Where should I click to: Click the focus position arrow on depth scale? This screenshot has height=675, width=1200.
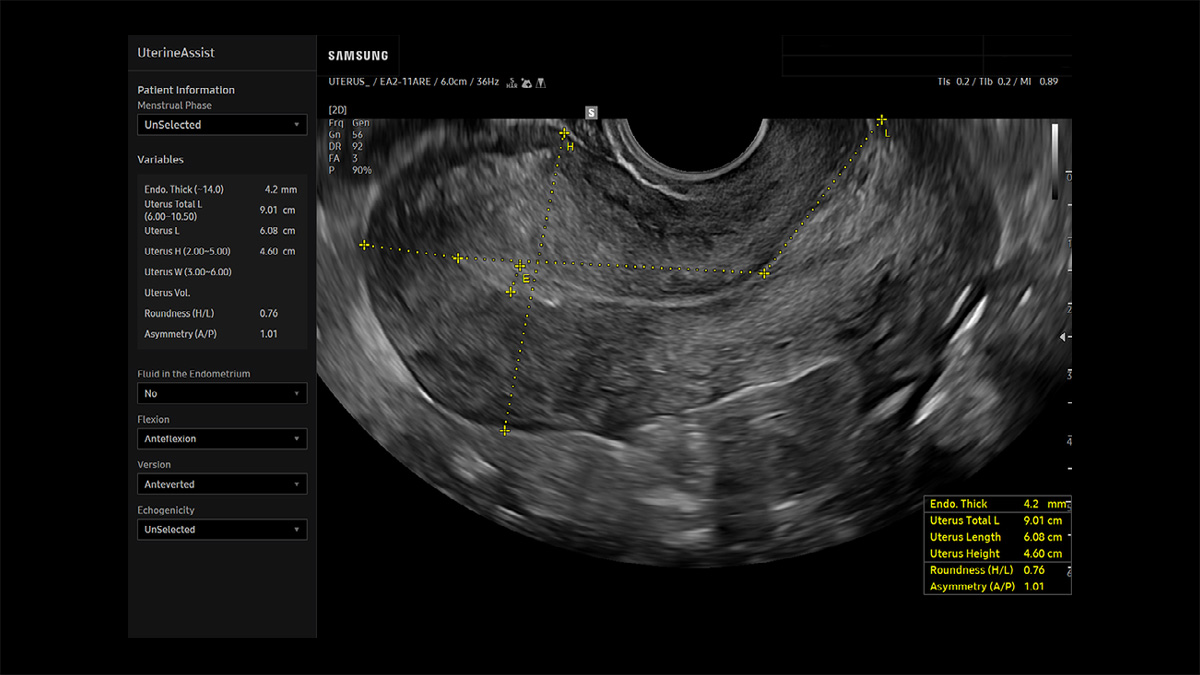click(1063, 338)
